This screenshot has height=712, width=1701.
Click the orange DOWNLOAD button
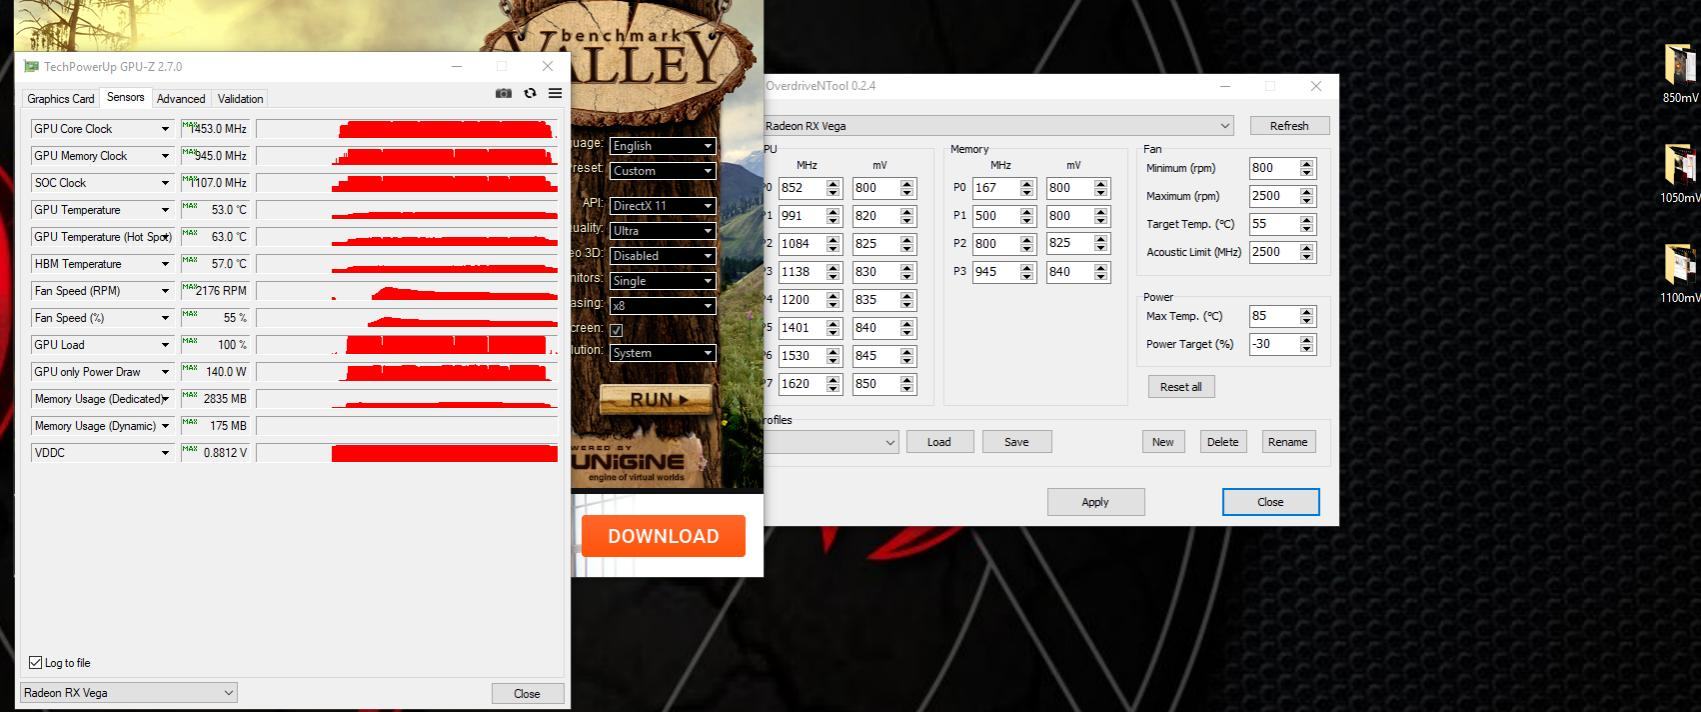pos(663,536)
